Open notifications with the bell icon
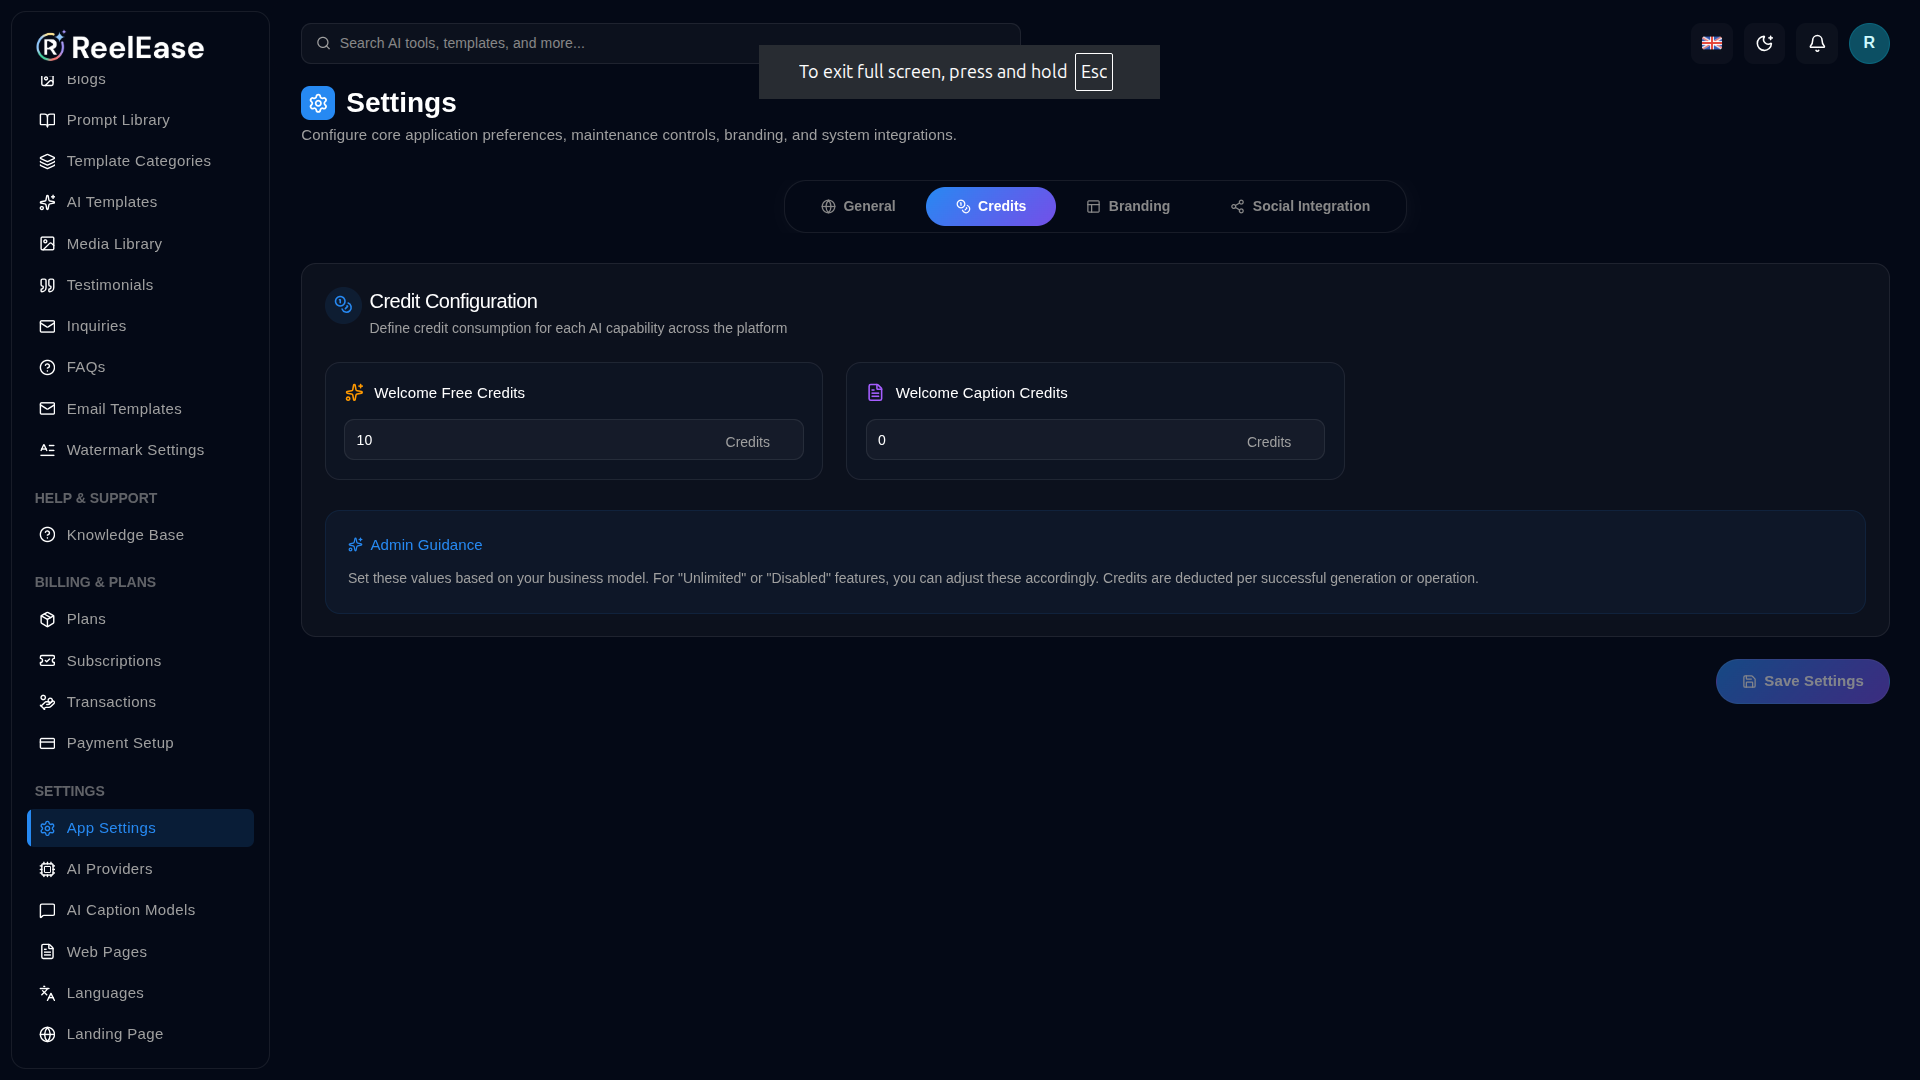Image resolution: width=1920 pixels, height=1080 pixels. tap(1817, 43)
